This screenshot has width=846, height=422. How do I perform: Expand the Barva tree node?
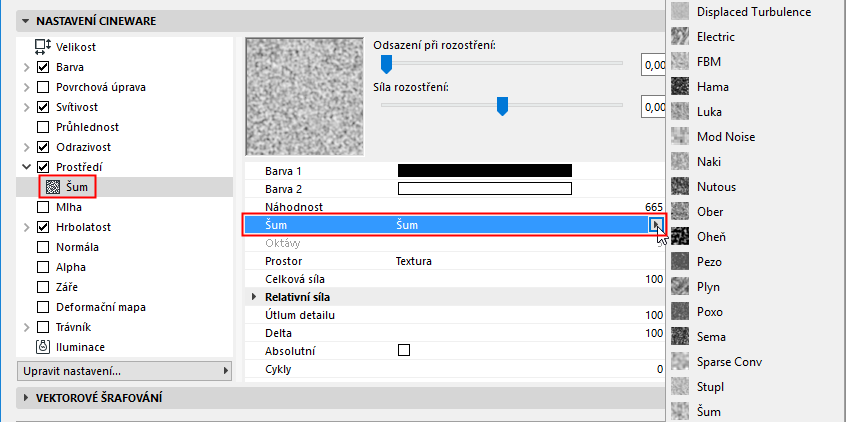[x=26, y=67]
